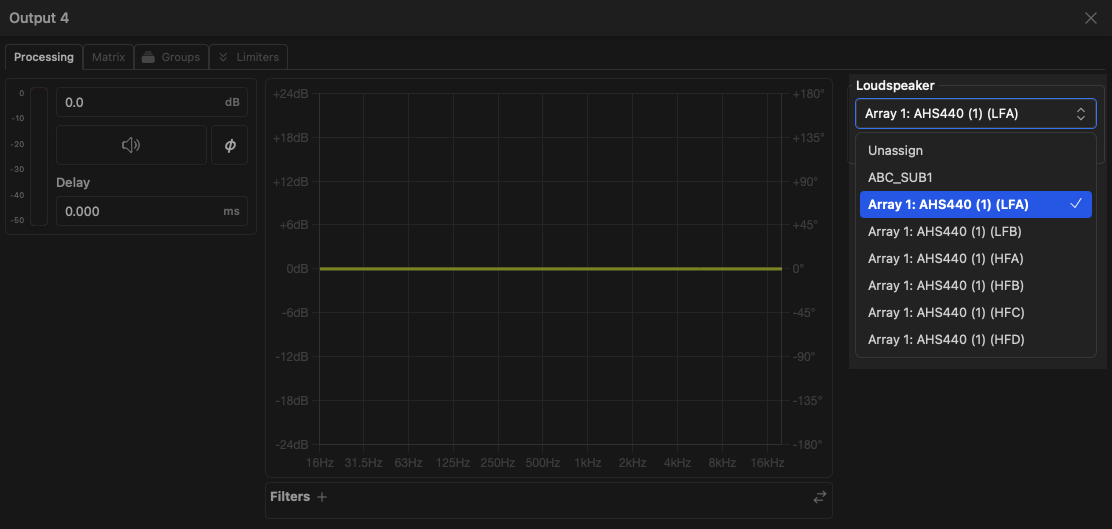Select ABC_SUB1 loudspeaker option
Viewport: 1112px width, 529px height.
pos(900,177)
